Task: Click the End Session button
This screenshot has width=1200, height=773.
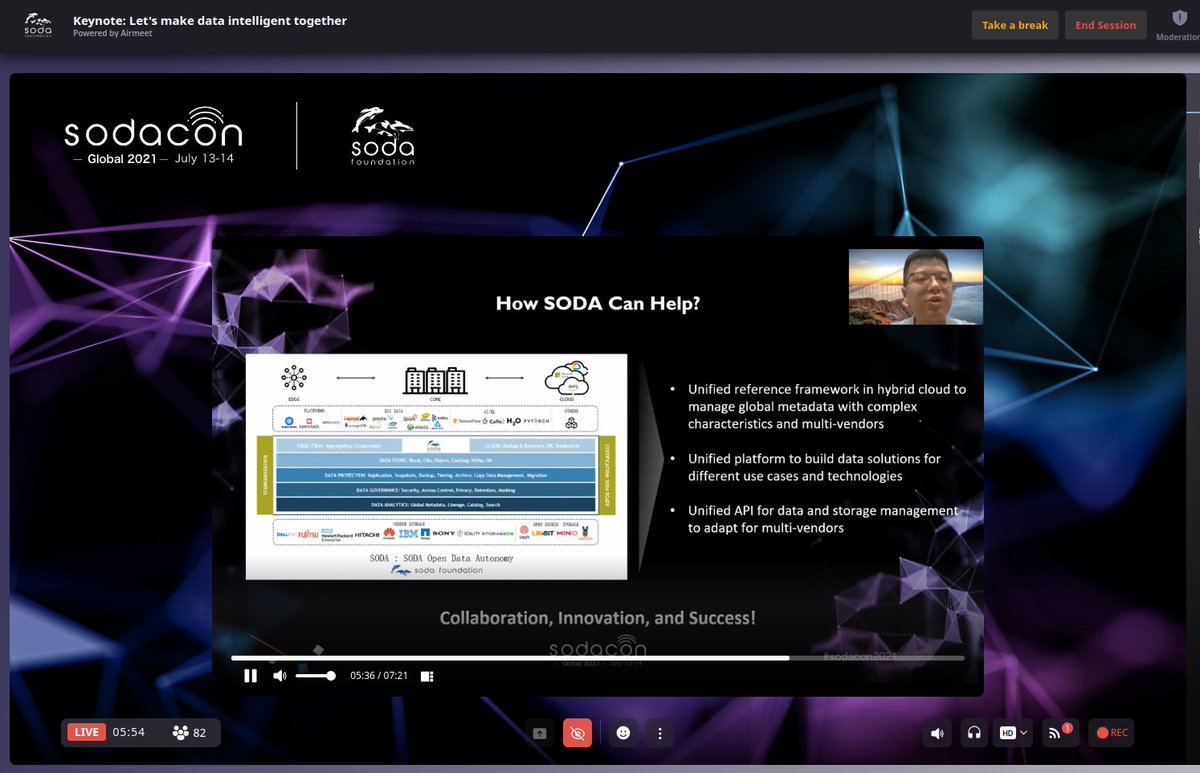Action: [x=1105, y=25]
